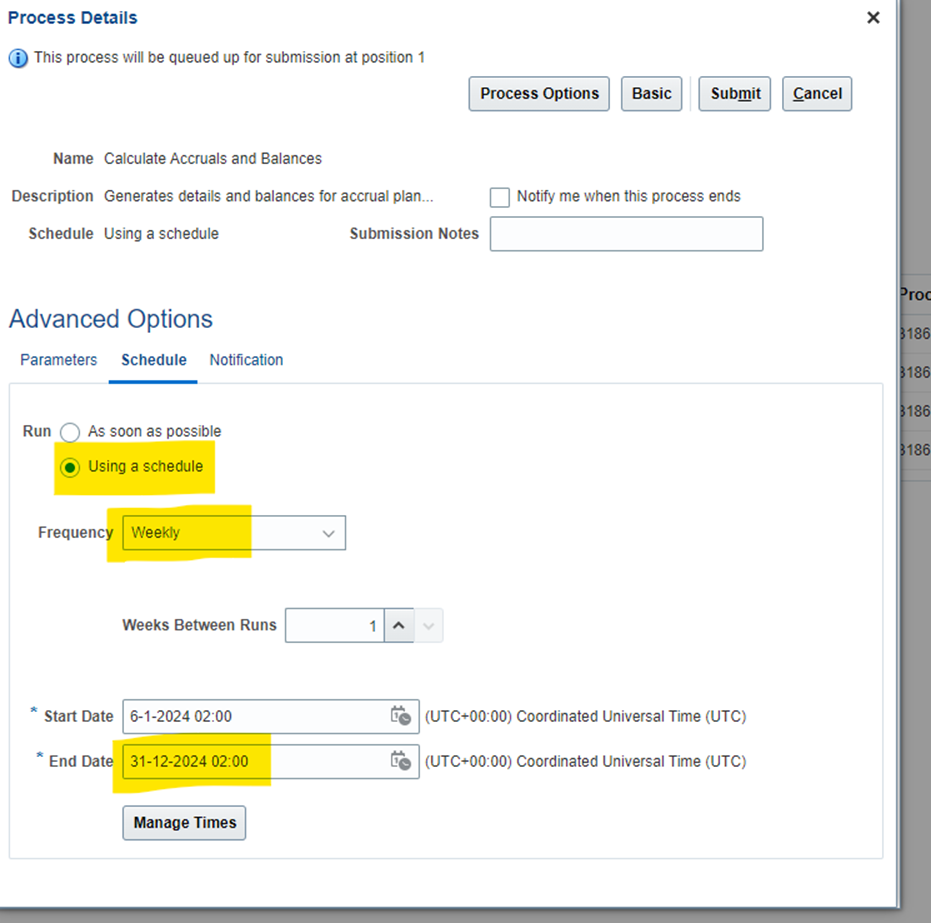The height and width of the screenshot is (923, 931).
Task: Select the As soon as possible option
Action: [x=69, y=431]
